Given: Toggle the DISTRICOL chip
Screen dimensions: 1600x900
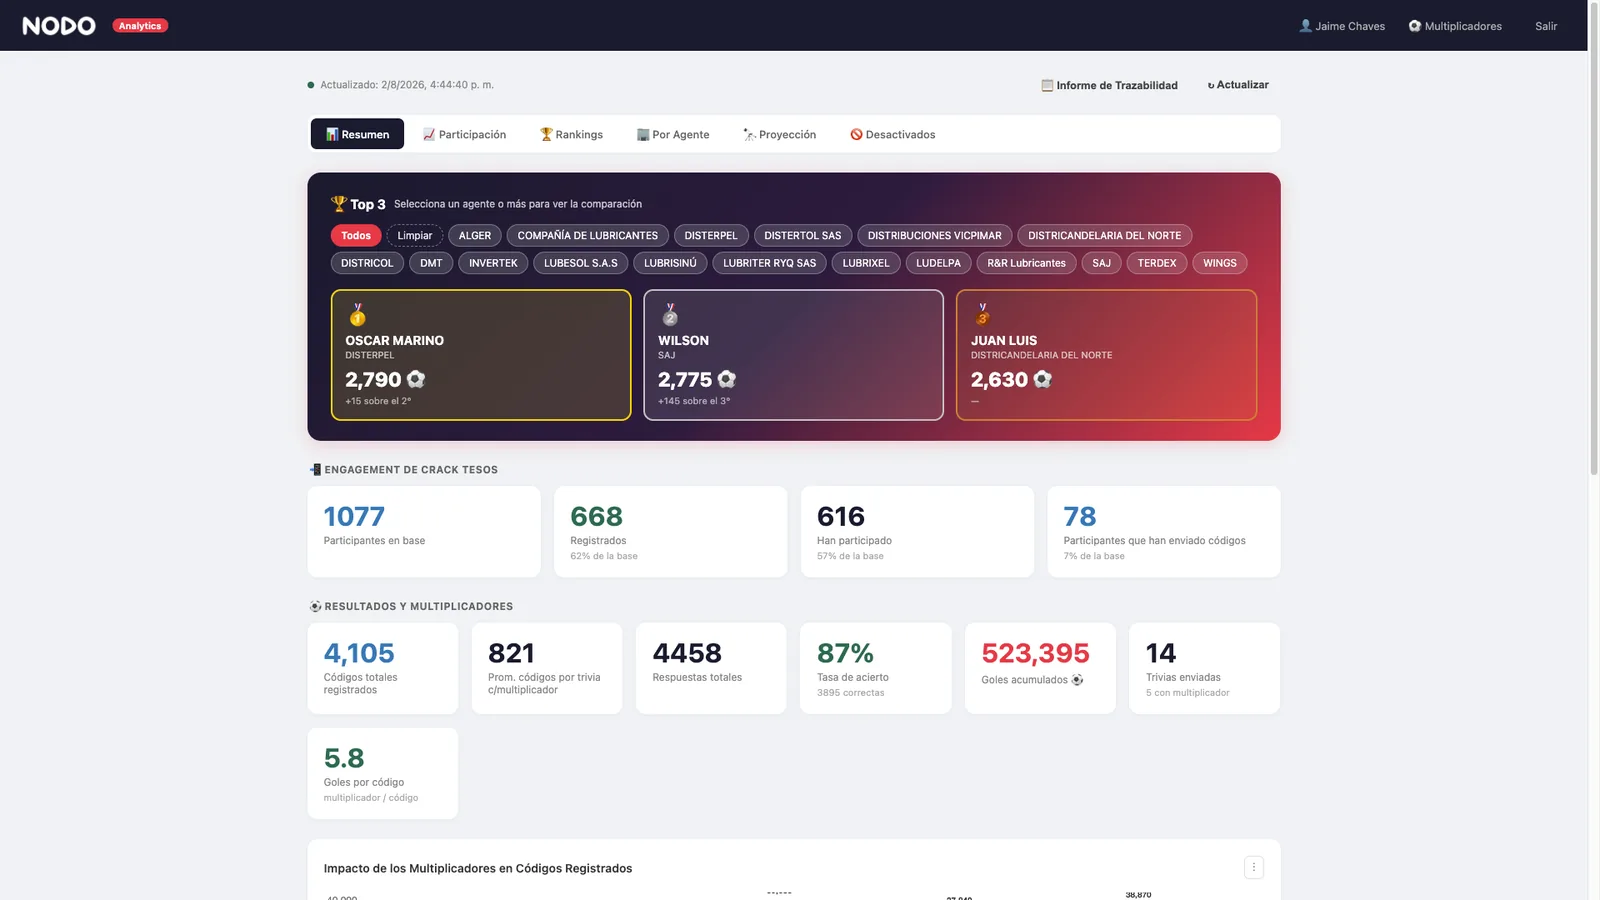Looking at the screenshot, I should [x=367, y=263].
